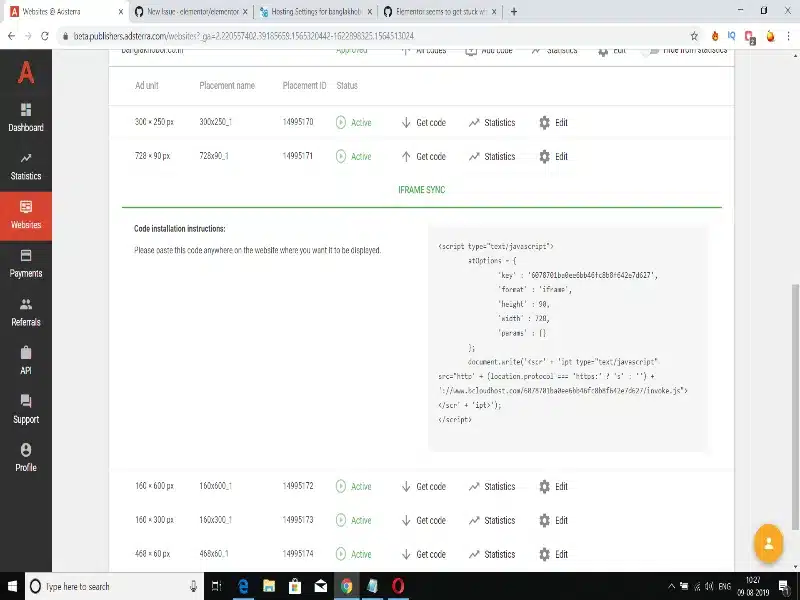Viewport: 800px width, 600px height.
Task: Open the Windows notification center
Action: (784, 586)
